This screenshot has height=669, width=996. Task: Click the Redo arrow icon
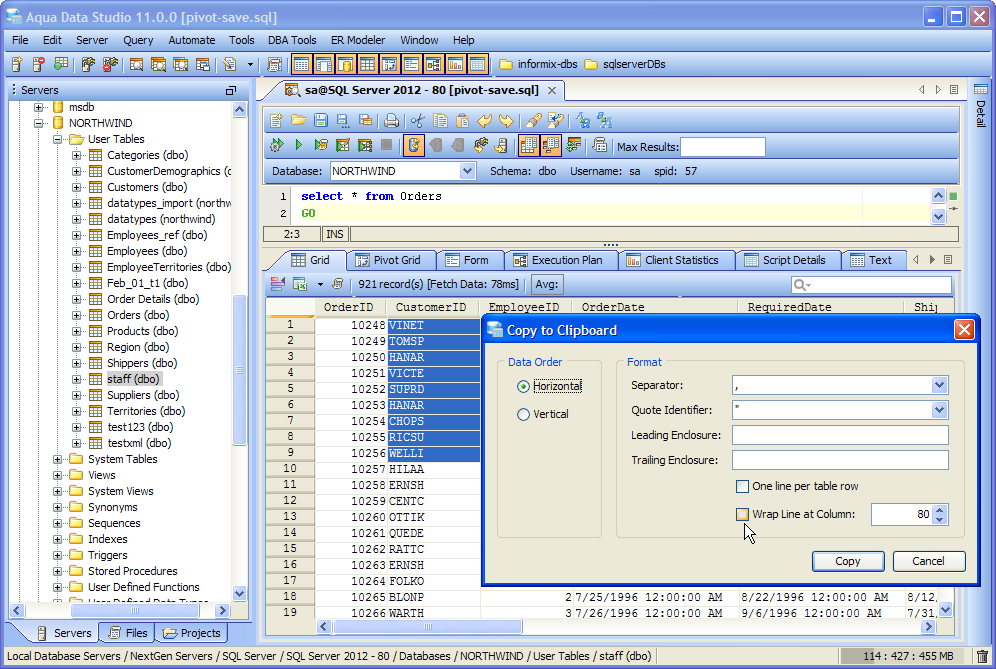[x=506, y=121]
